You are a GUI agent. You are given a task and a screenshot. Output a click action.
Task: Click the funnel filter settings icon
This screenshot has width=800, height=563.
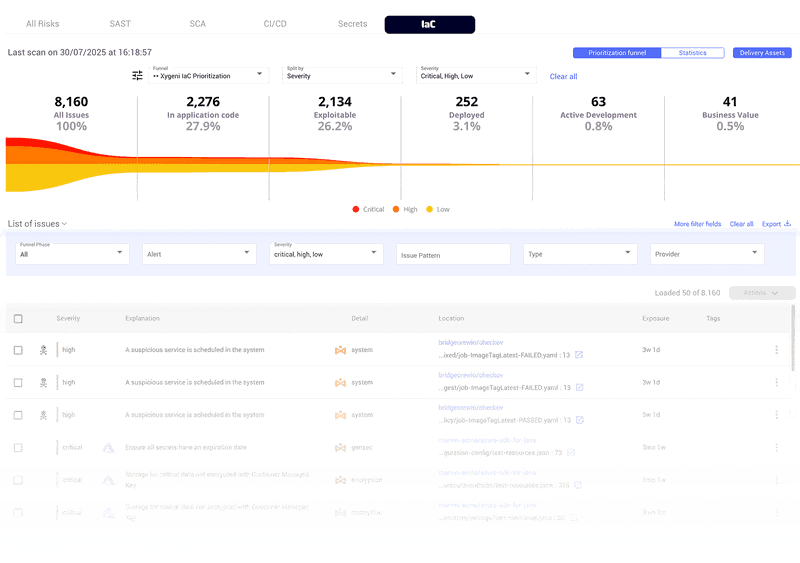pyautogui.click(x=137, y=76)
